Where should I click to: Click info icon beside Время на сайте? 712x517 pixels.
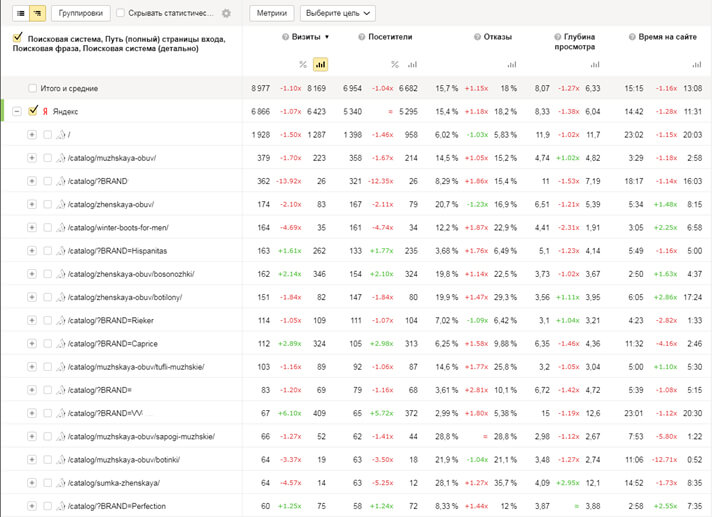pyautogui.click(x=632, y=37)
